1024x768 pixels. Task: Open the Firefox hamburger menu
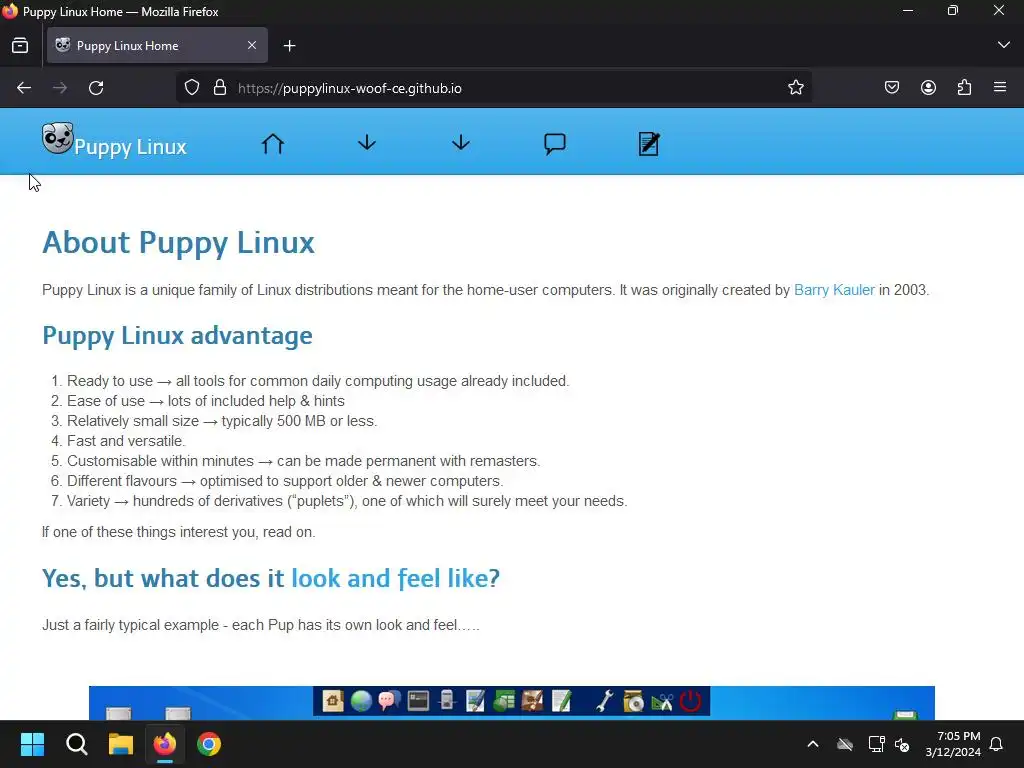tap(1000, 87)
